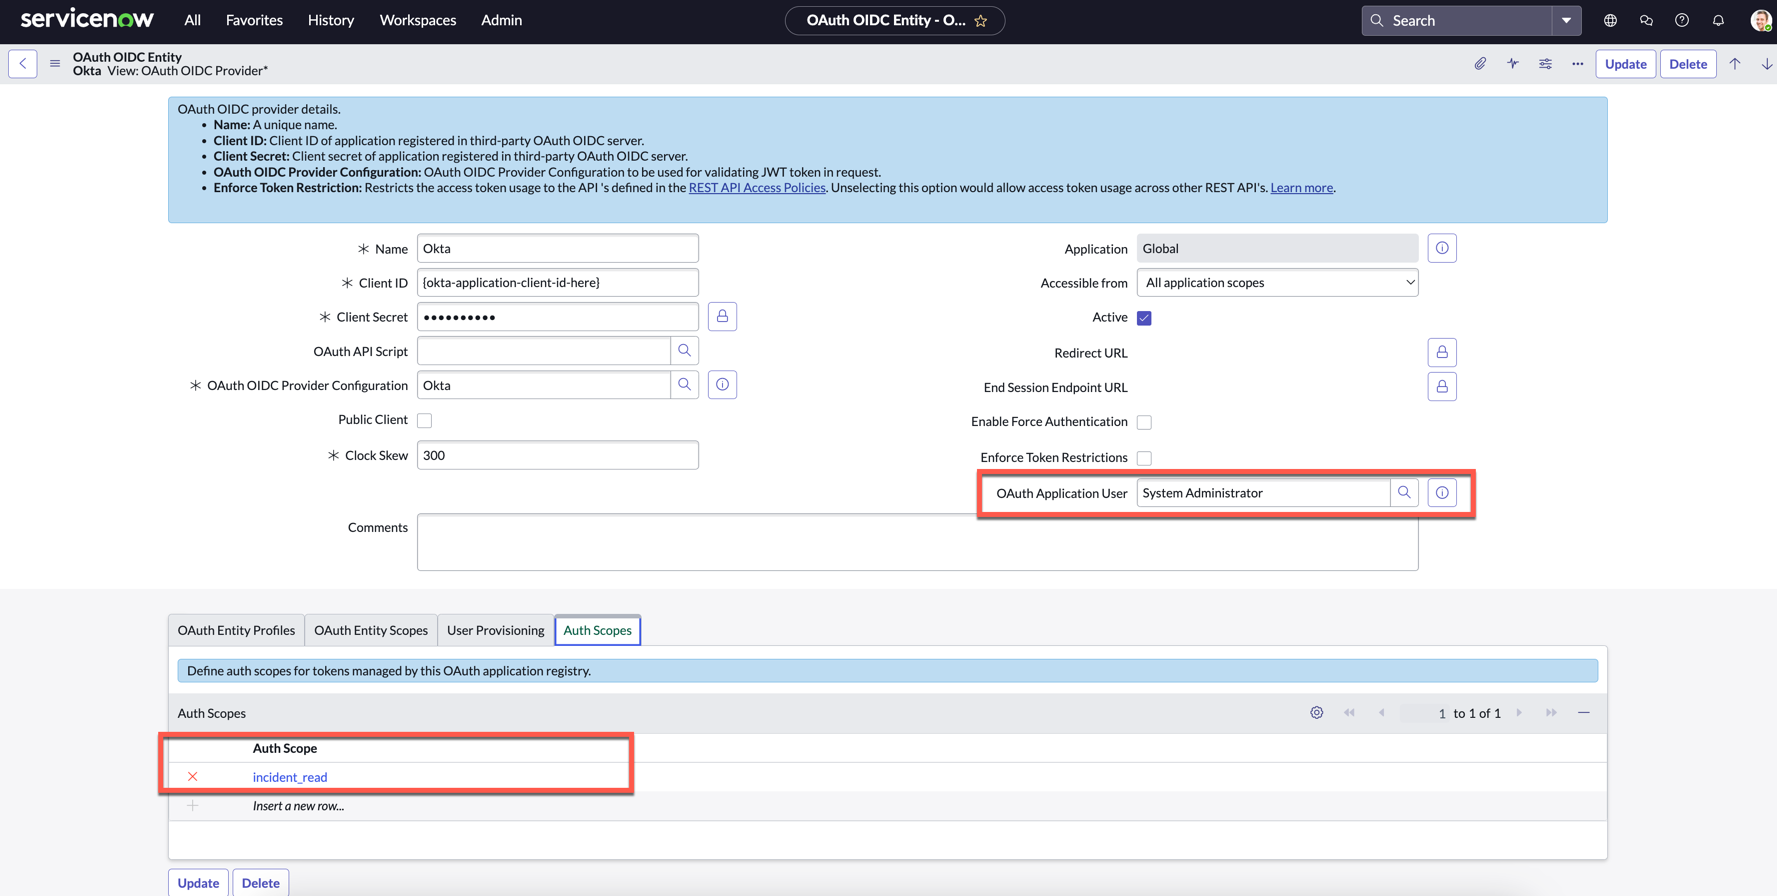The width and height of the screenshot is (1777, 896).
Task: Look up OAuth Application User magnifier
Action: (1404, 493)
